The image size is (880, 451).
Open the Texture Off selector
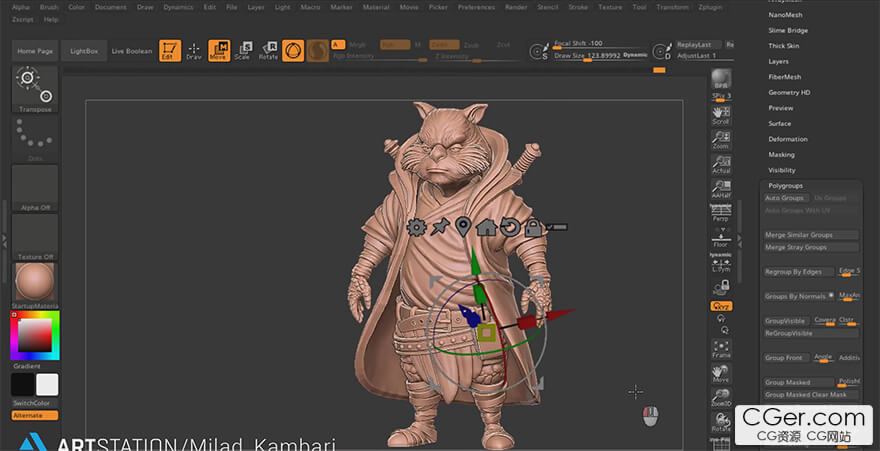click(35, 237)
